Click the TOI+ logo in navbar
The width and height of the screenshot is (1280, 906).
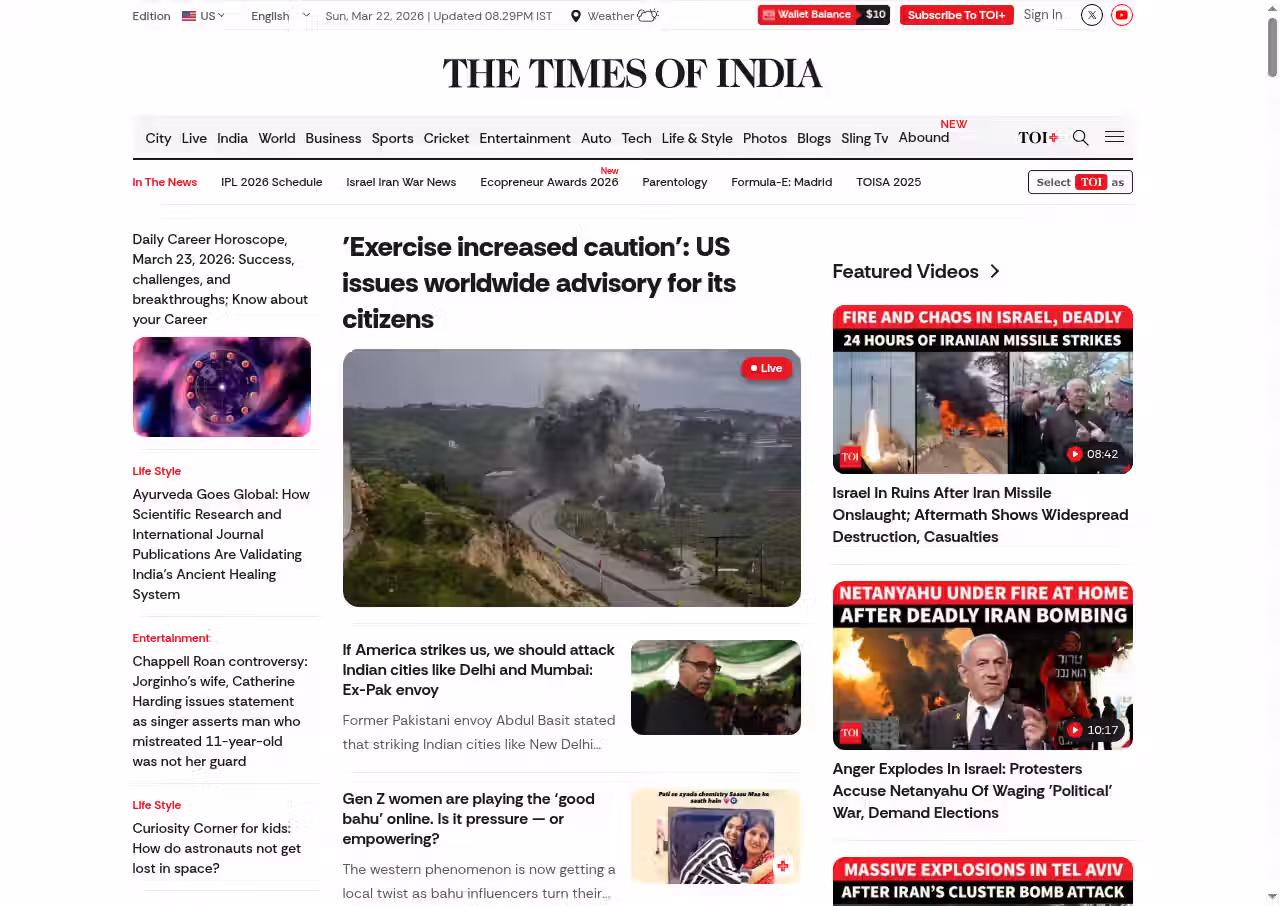click(1038, 138)
